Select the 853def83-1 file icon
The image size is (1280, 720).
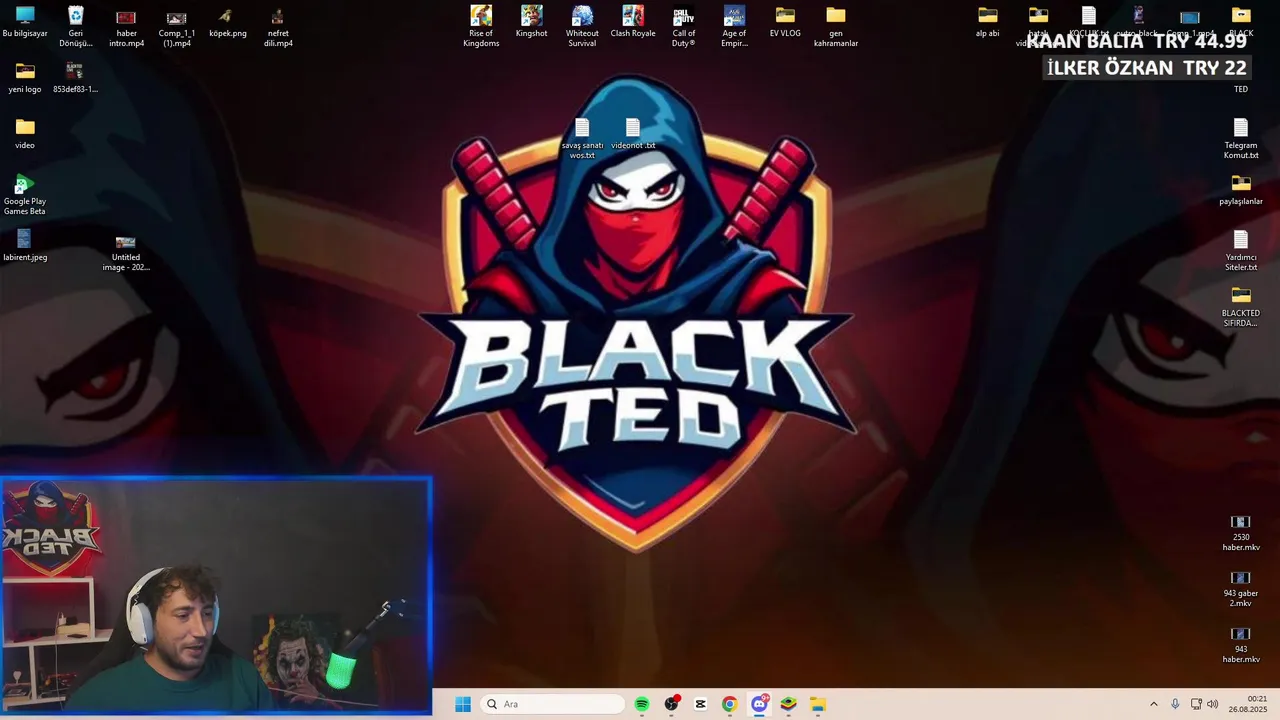pos(75,78)
